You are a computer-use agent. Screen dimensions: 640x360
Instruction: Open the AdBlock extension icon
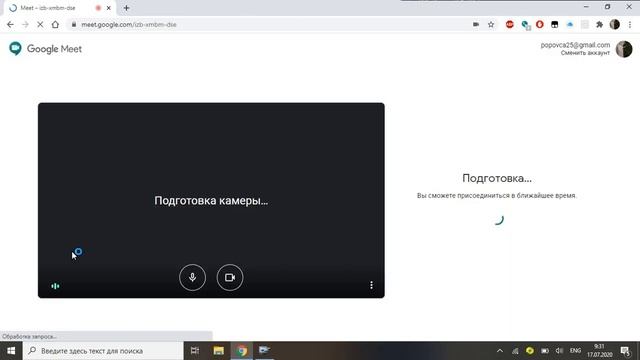tap(510, 24)
